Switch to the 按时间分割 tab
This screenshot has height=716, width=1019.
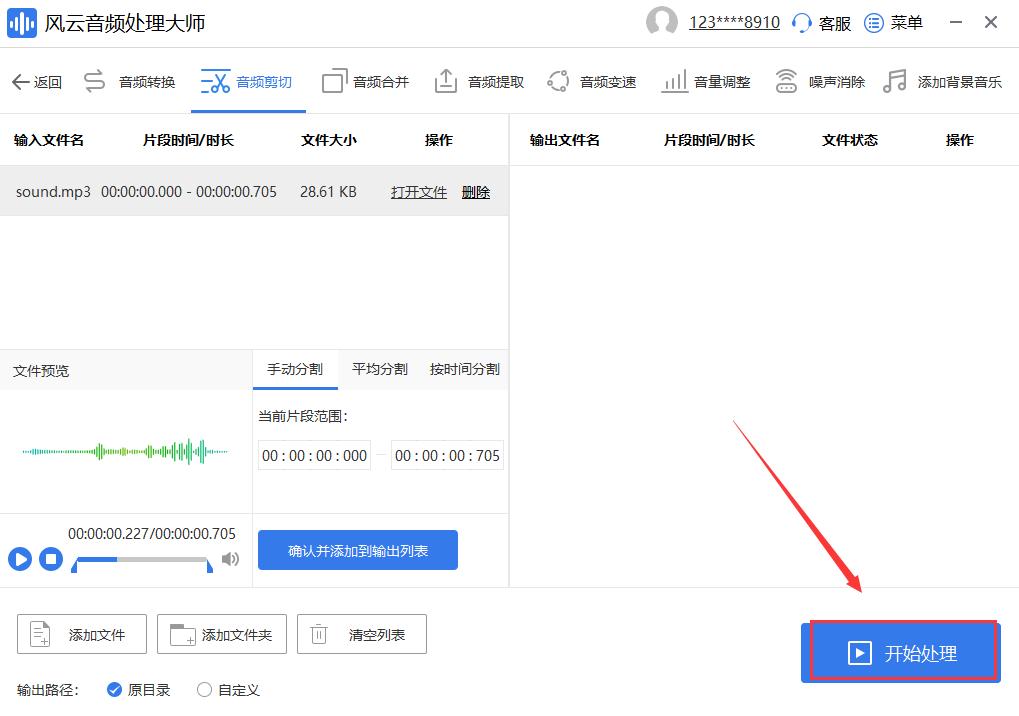click(463, 369)
